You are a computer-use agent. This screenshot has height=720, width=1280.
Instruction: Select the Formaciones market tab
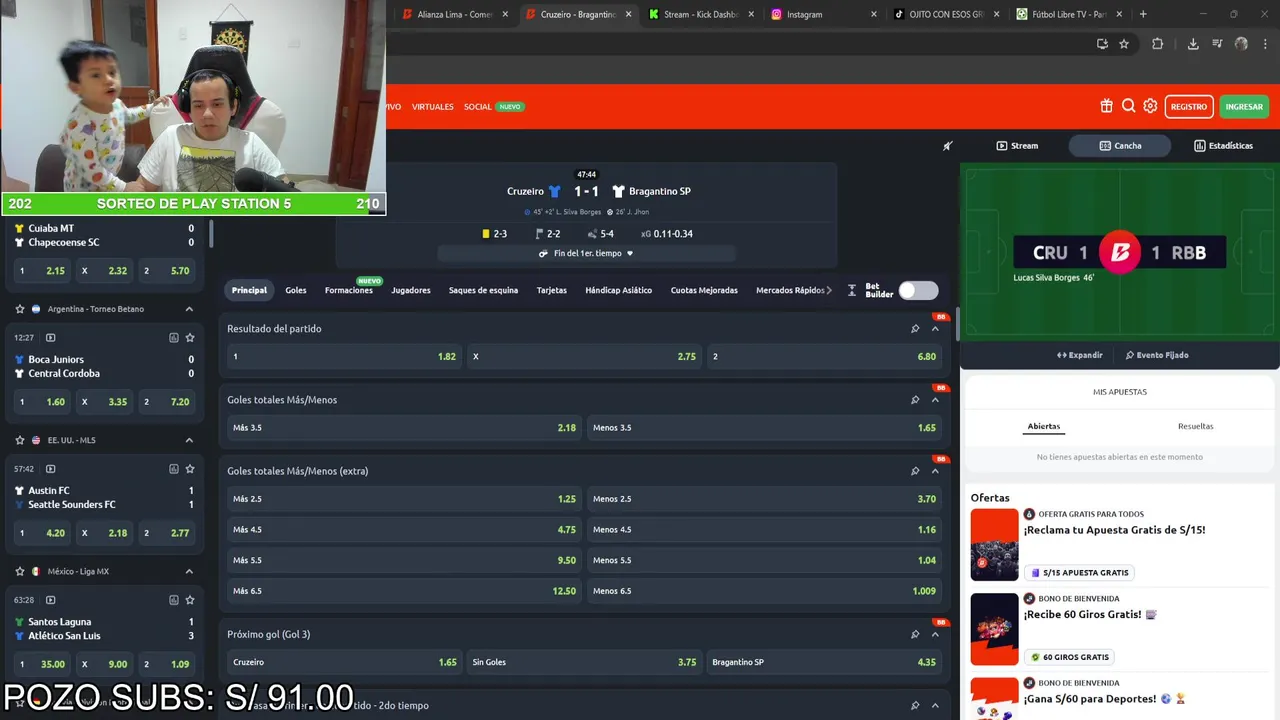click(349, 290)
